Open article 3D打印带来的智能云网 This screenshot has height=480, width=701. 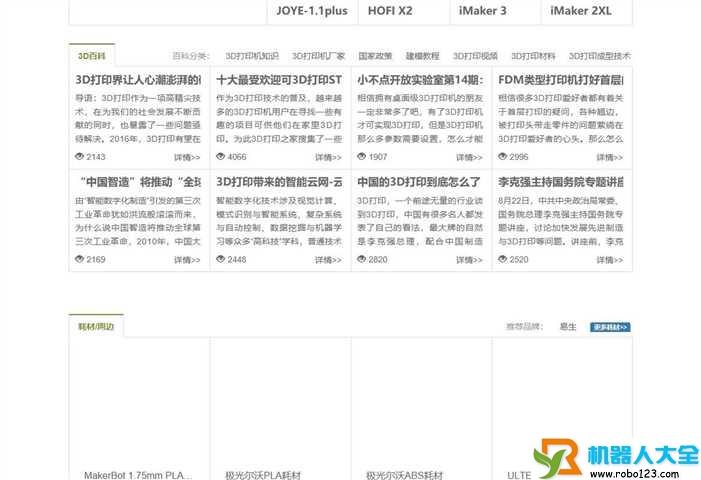[279, 182]
